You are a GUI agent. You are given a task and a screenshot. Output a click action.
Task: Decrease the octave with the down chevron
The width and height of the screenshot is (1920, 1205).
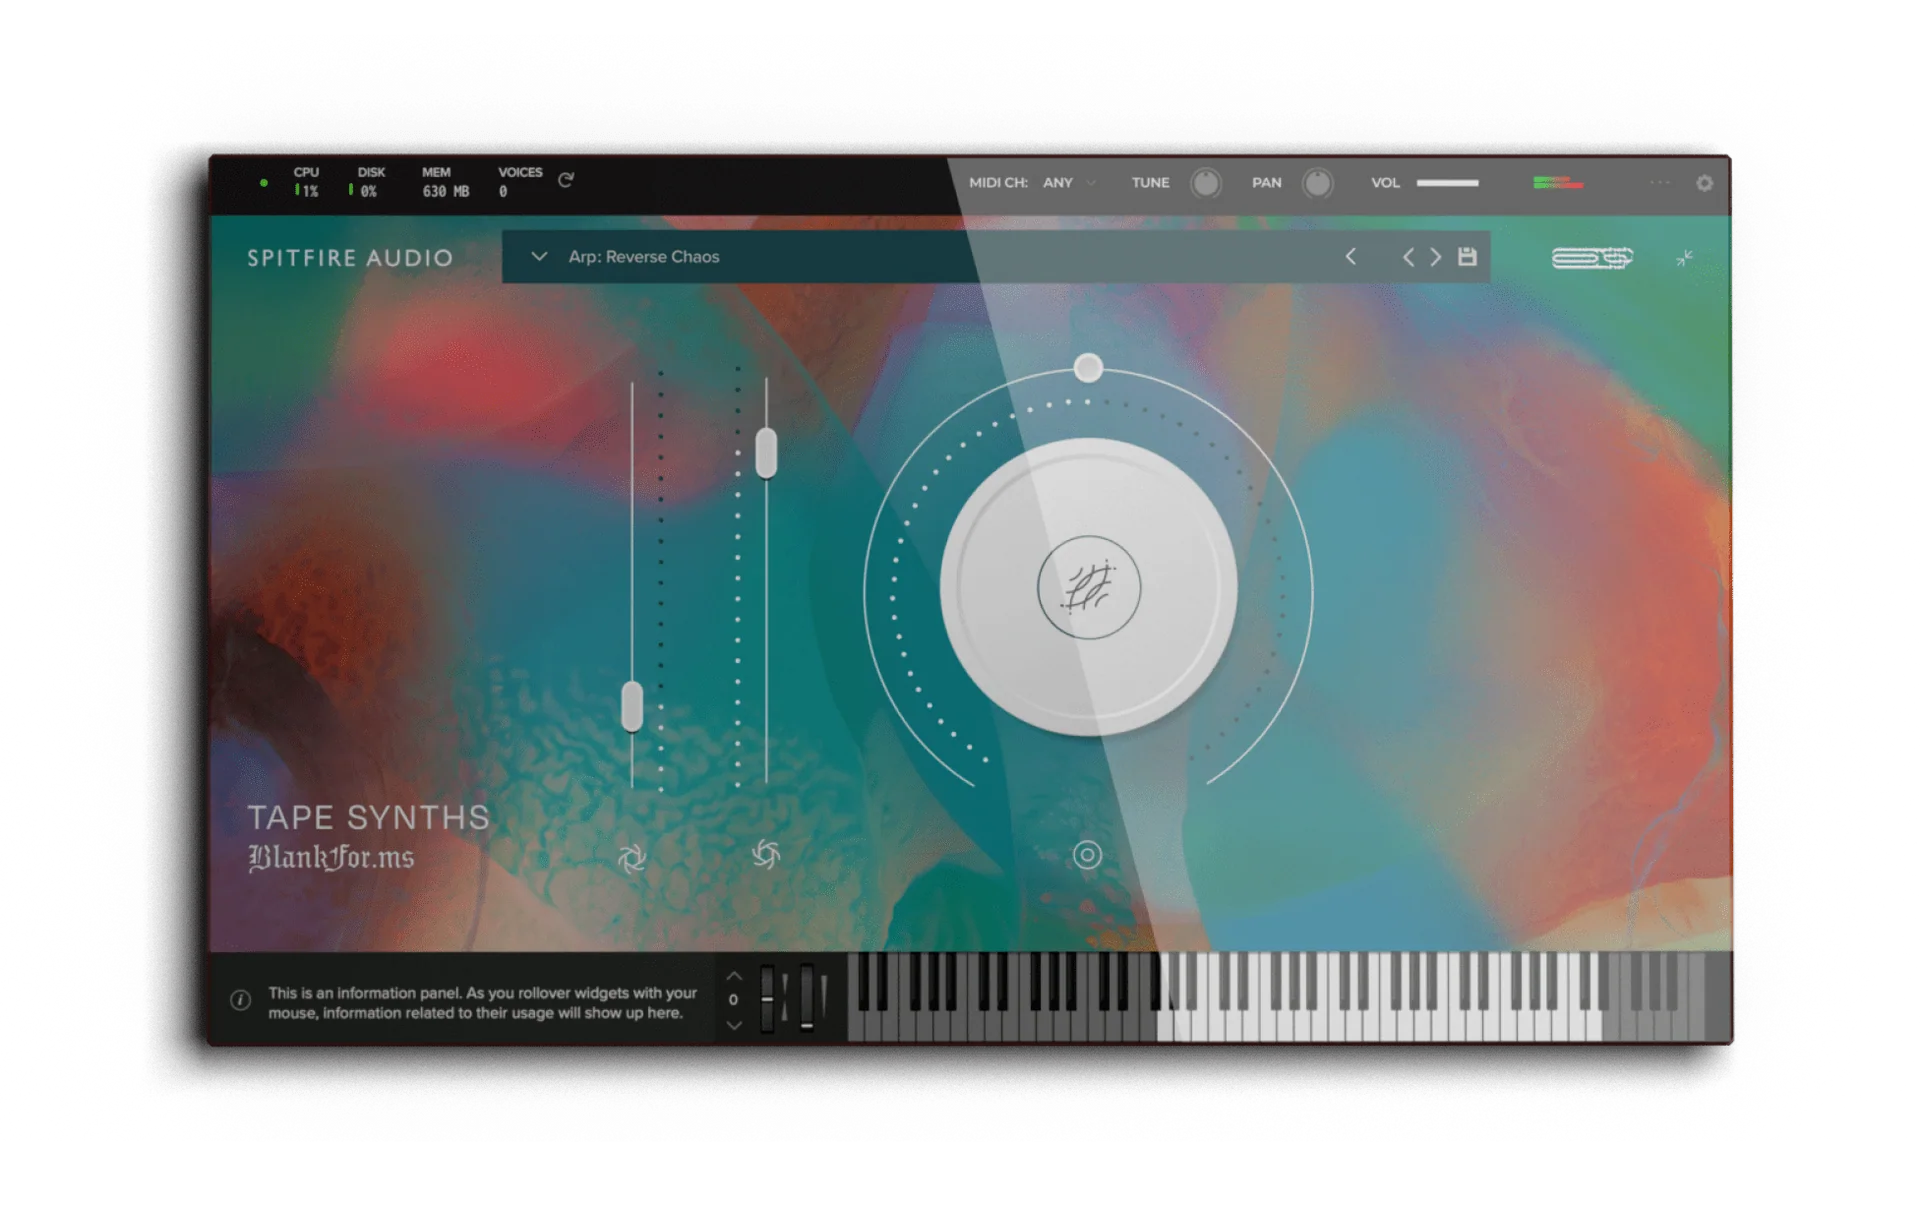point(734,1026)
